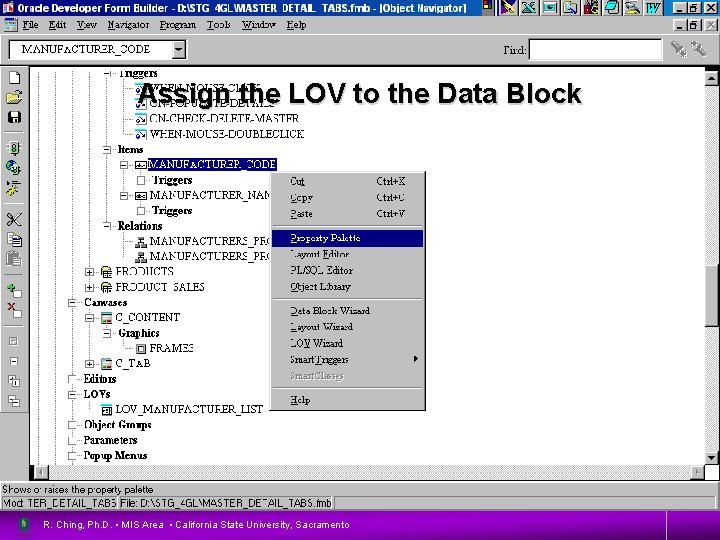Viewport: 720px width, 540px height.
Task: Collapse the Items node
Action: point(107,149)
